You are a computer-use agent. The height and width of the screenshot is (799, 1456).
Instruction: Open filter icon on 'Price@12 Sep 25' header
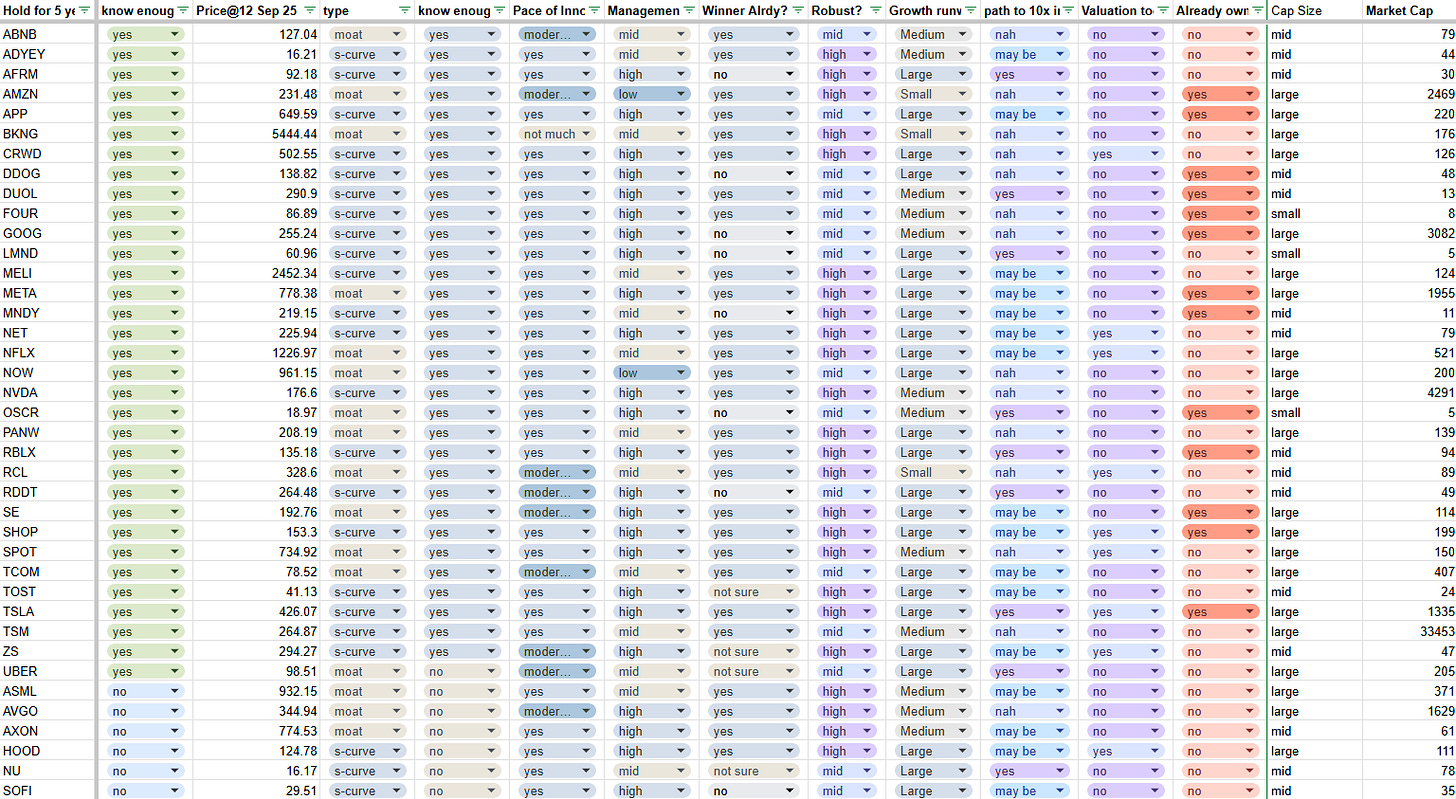coord(308,10)
